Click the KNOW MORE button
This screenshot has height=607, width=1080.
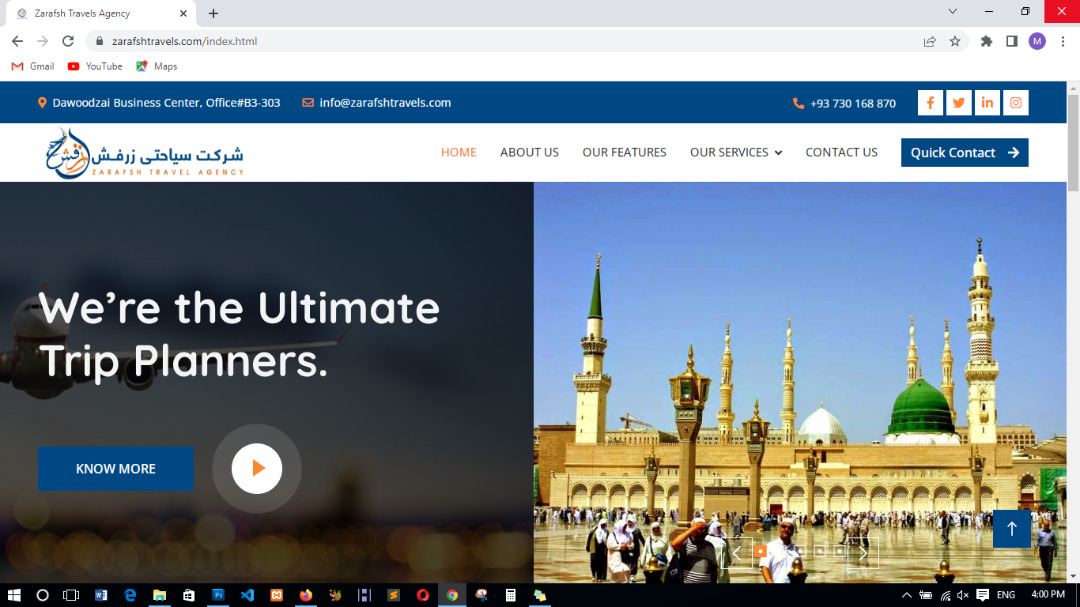coord(116,469)
